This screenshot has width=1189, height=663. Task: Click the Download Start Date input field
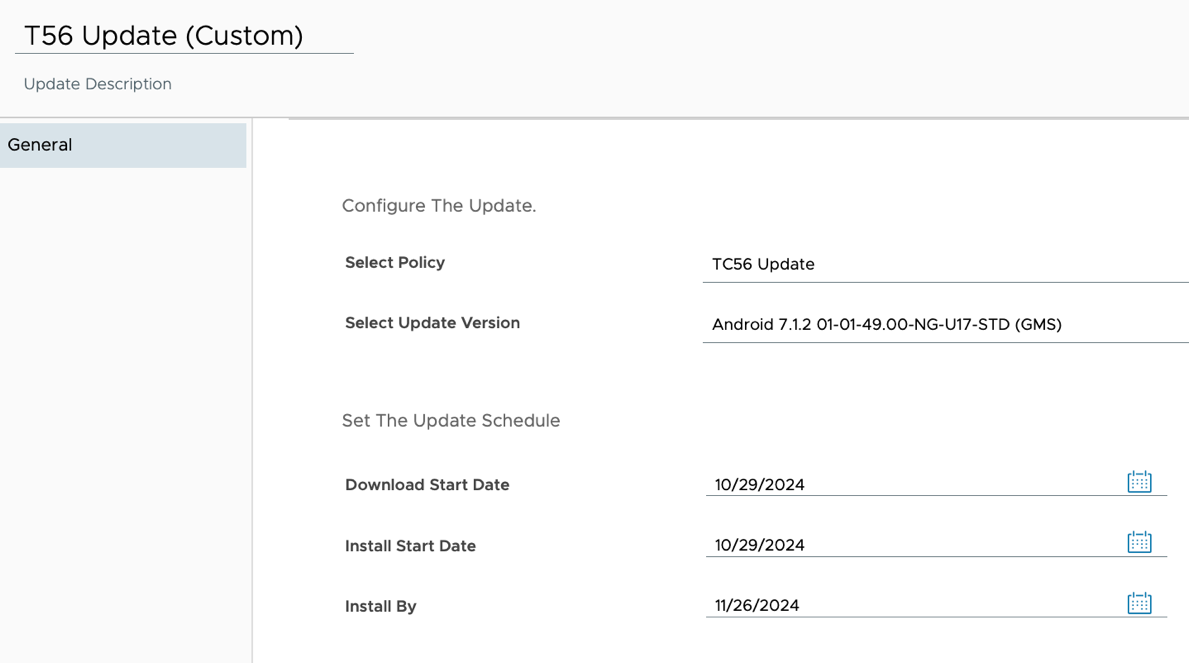click(x=910, y=485)
